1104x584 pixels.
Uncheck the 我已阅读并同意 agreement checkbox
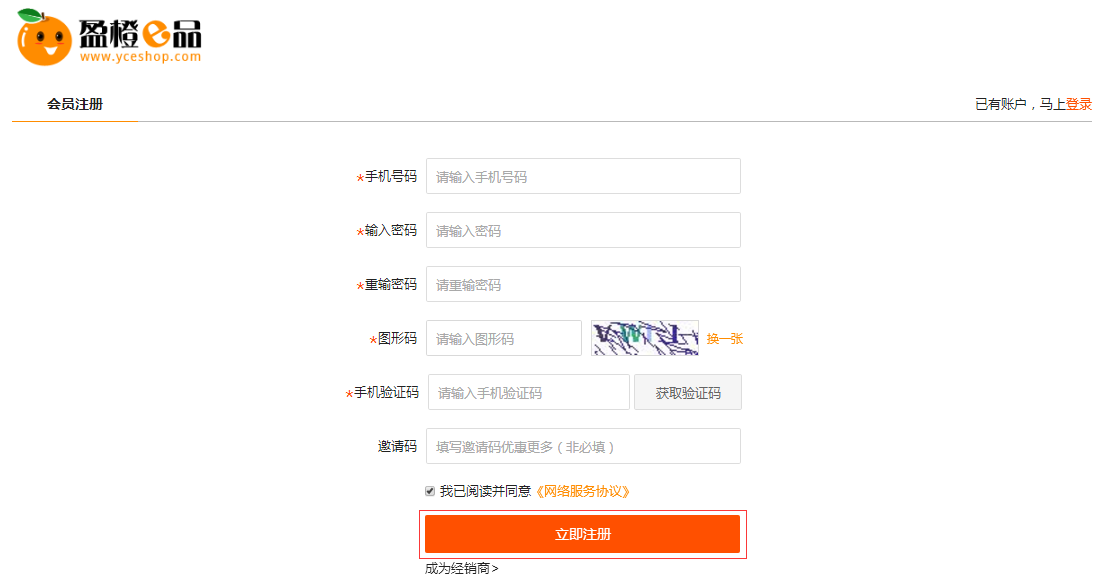click(x=431, y=491)
